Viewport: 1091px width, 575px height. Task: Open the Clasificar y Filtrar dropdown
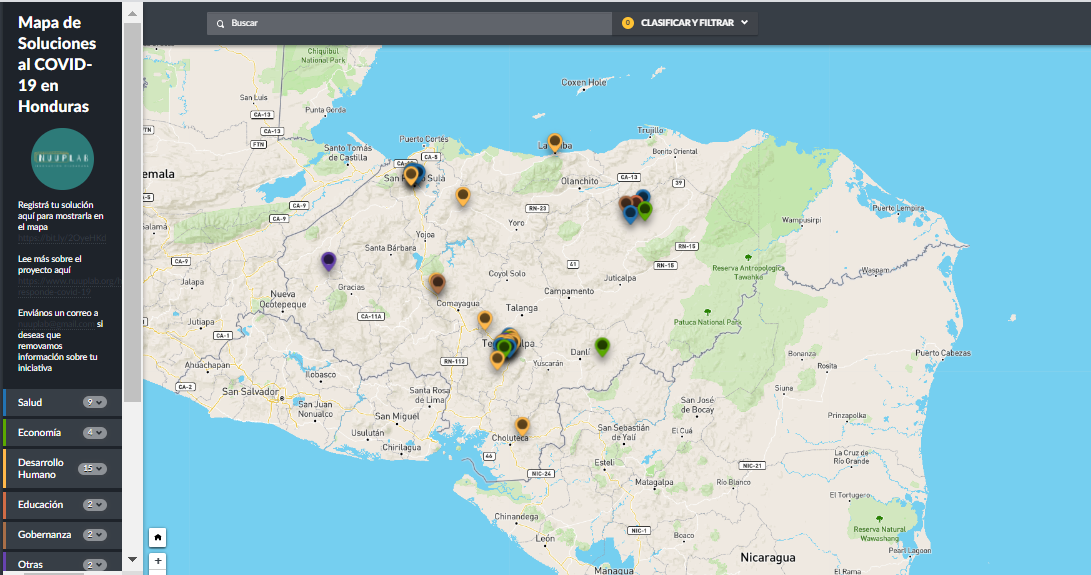point(685,23)
